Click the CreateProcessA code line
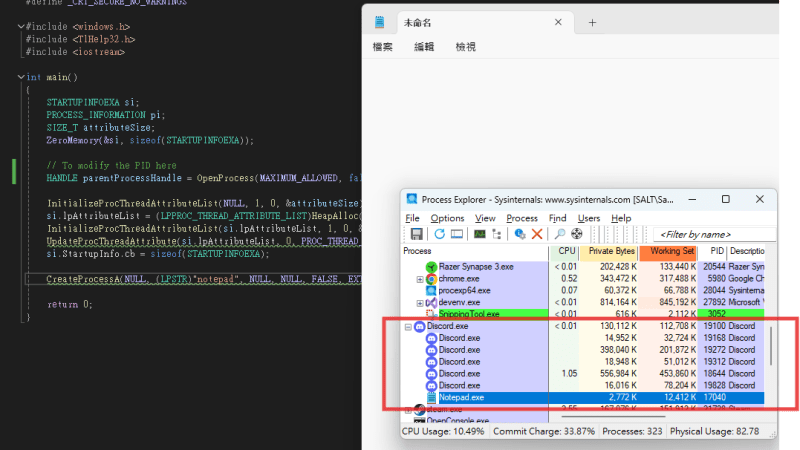 (x=204, y=279)
